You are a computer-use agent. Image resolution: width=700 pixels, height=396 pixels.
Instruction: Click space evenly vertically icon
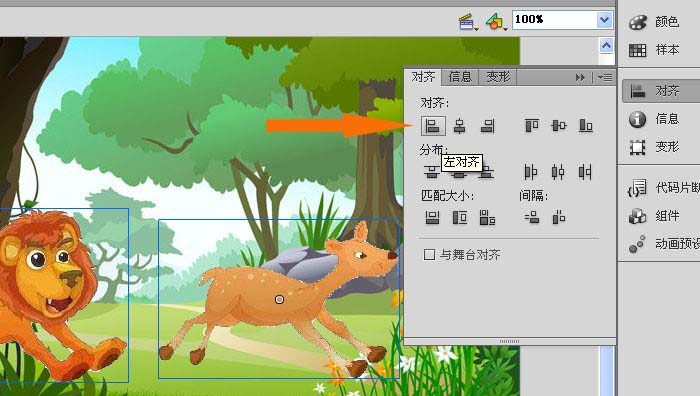(532, 218)
